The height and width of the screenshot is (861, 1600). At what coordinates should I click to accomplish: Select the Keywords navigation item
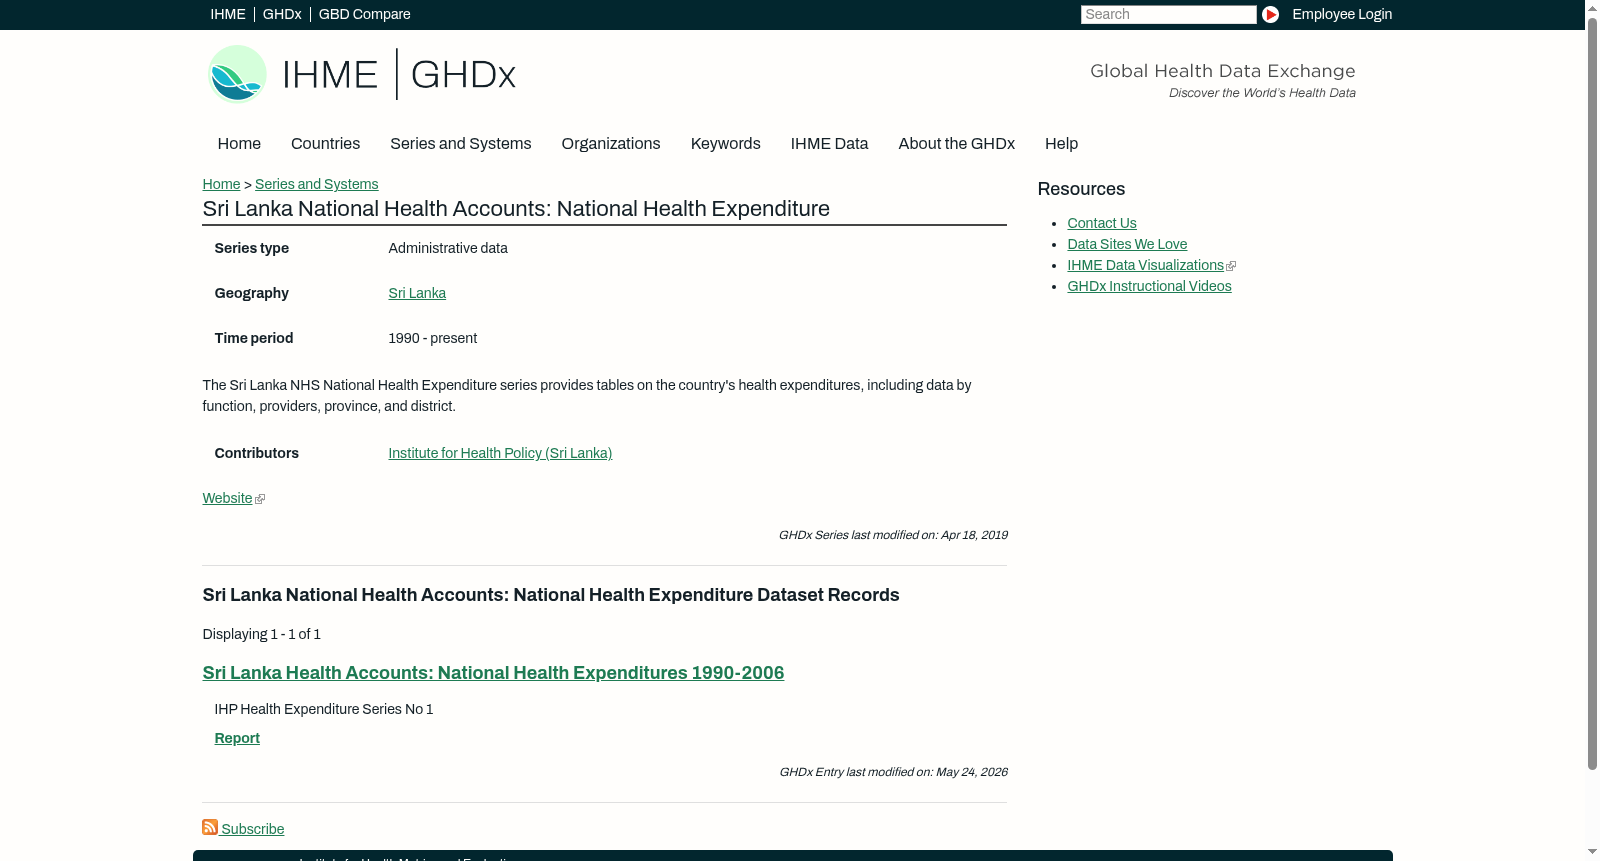725,144
